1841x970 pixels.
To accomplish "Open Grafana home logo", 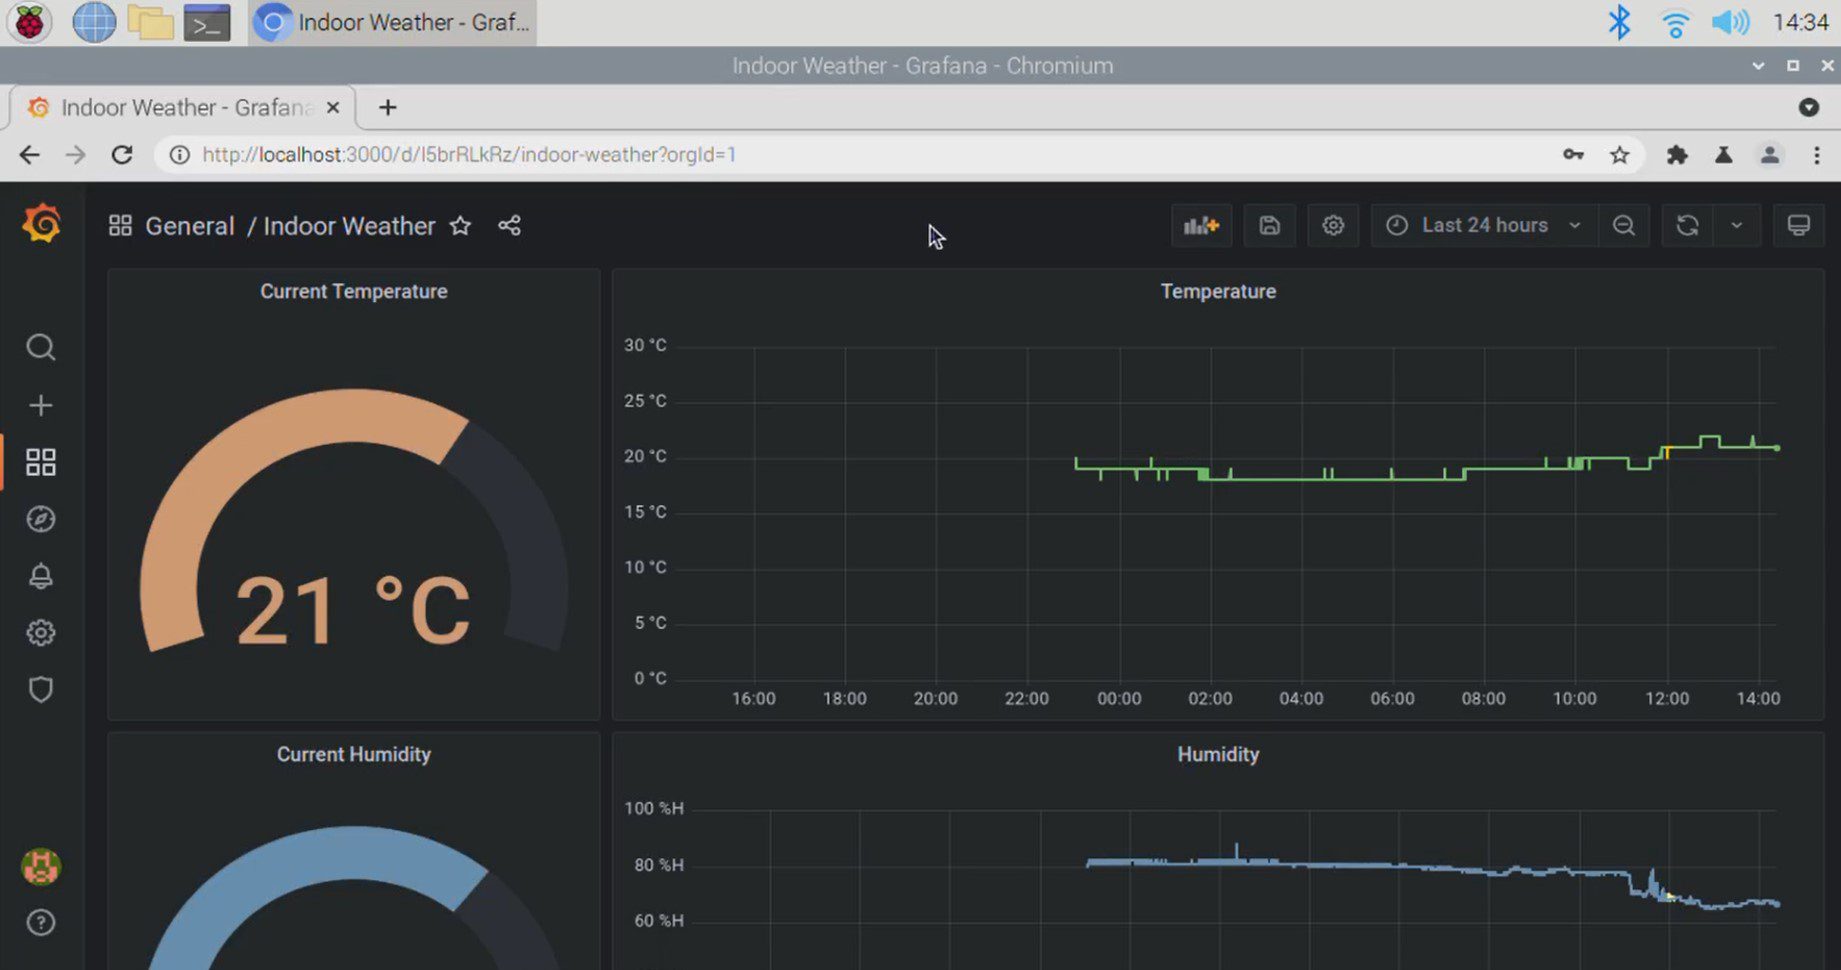I will point(42,224).
